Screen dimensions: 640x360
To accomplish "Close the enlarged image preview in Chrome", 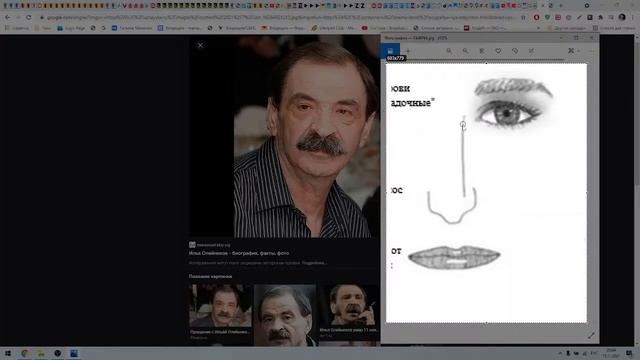I will point(200,45).
